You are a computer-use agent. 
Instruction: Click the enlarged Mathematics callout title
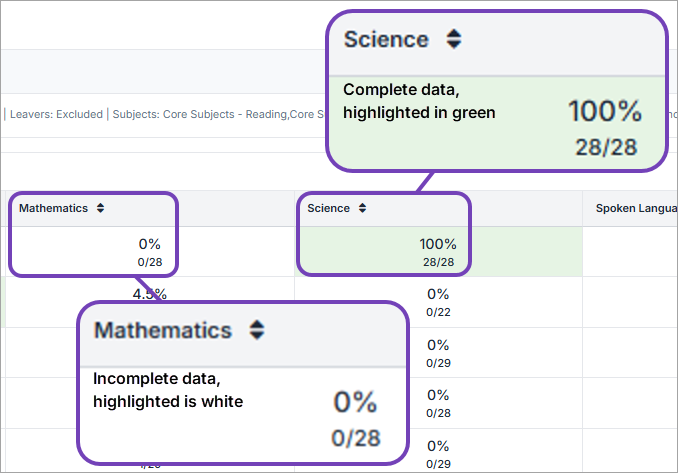(x=163, y=330)
